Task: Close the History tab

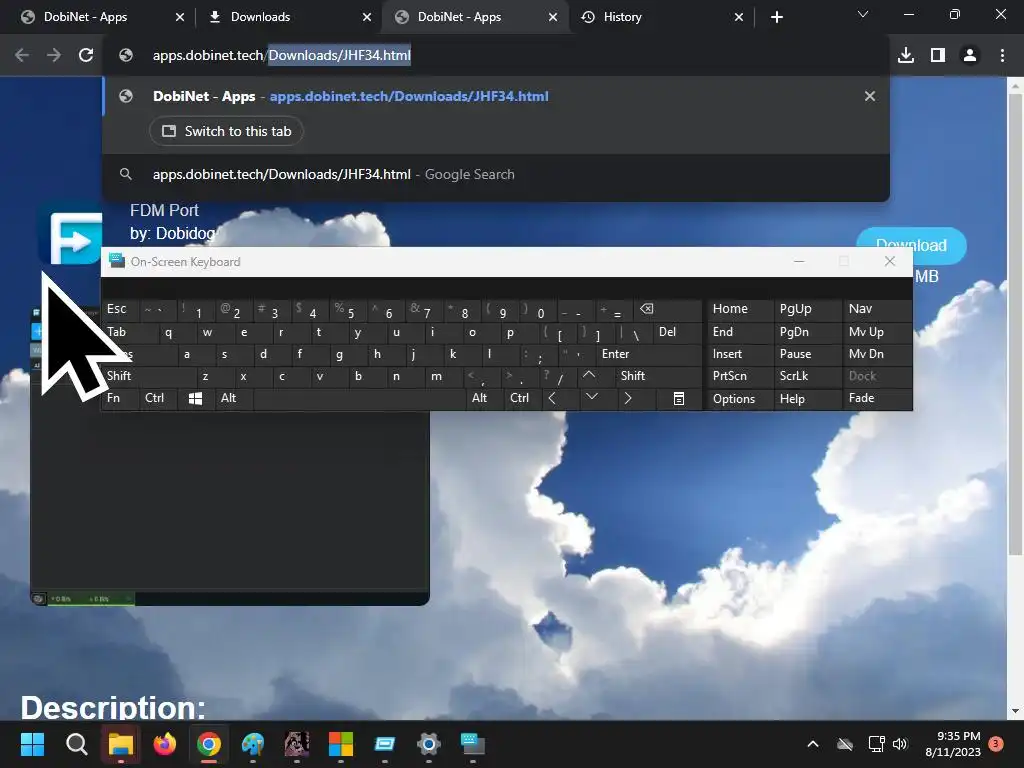Action: click(739, 17)
